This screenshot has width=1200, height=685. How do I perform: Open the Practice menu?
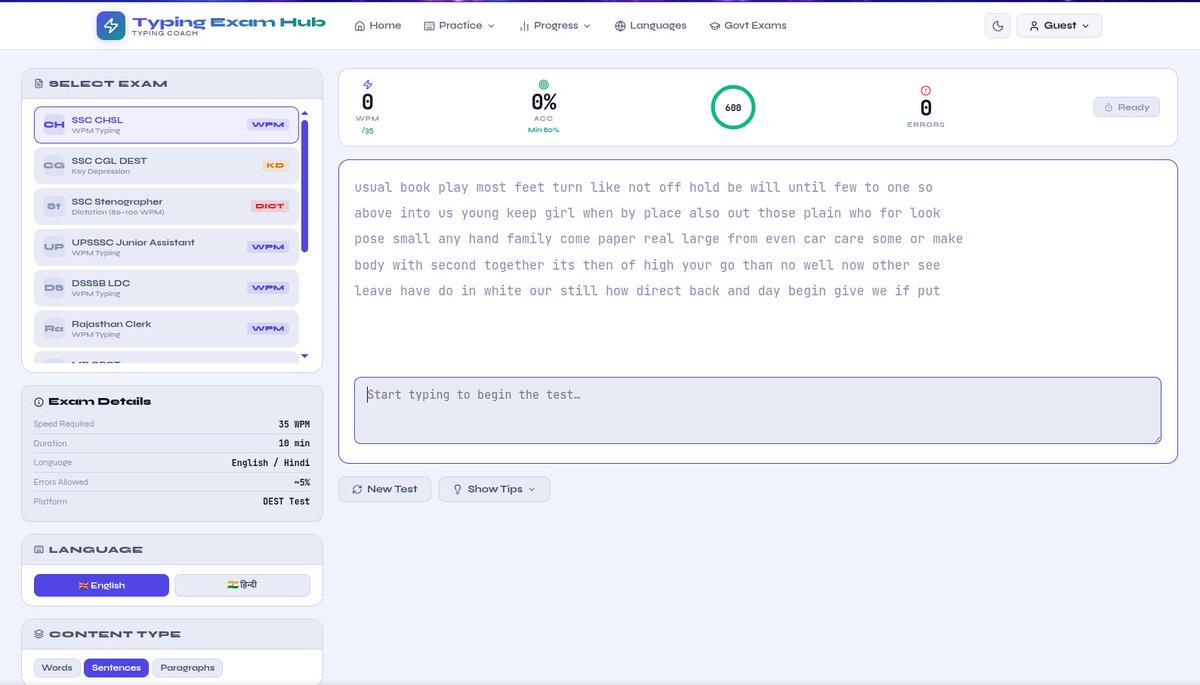pos(459,26)
